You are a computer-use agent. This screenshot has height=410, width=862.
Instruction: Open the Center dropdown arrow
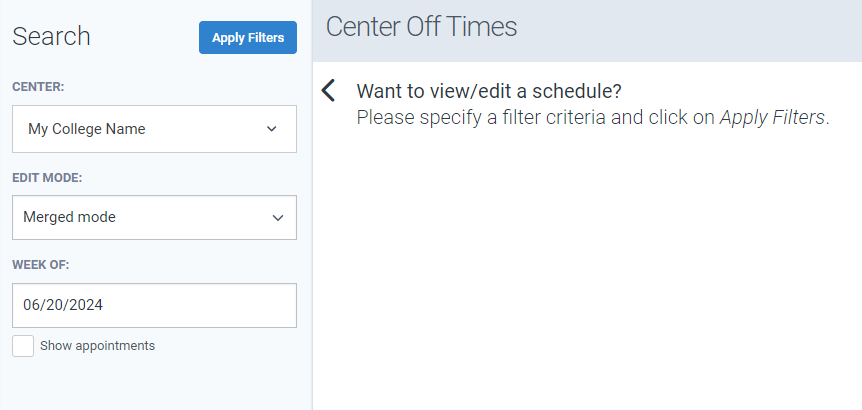(272, 129)
